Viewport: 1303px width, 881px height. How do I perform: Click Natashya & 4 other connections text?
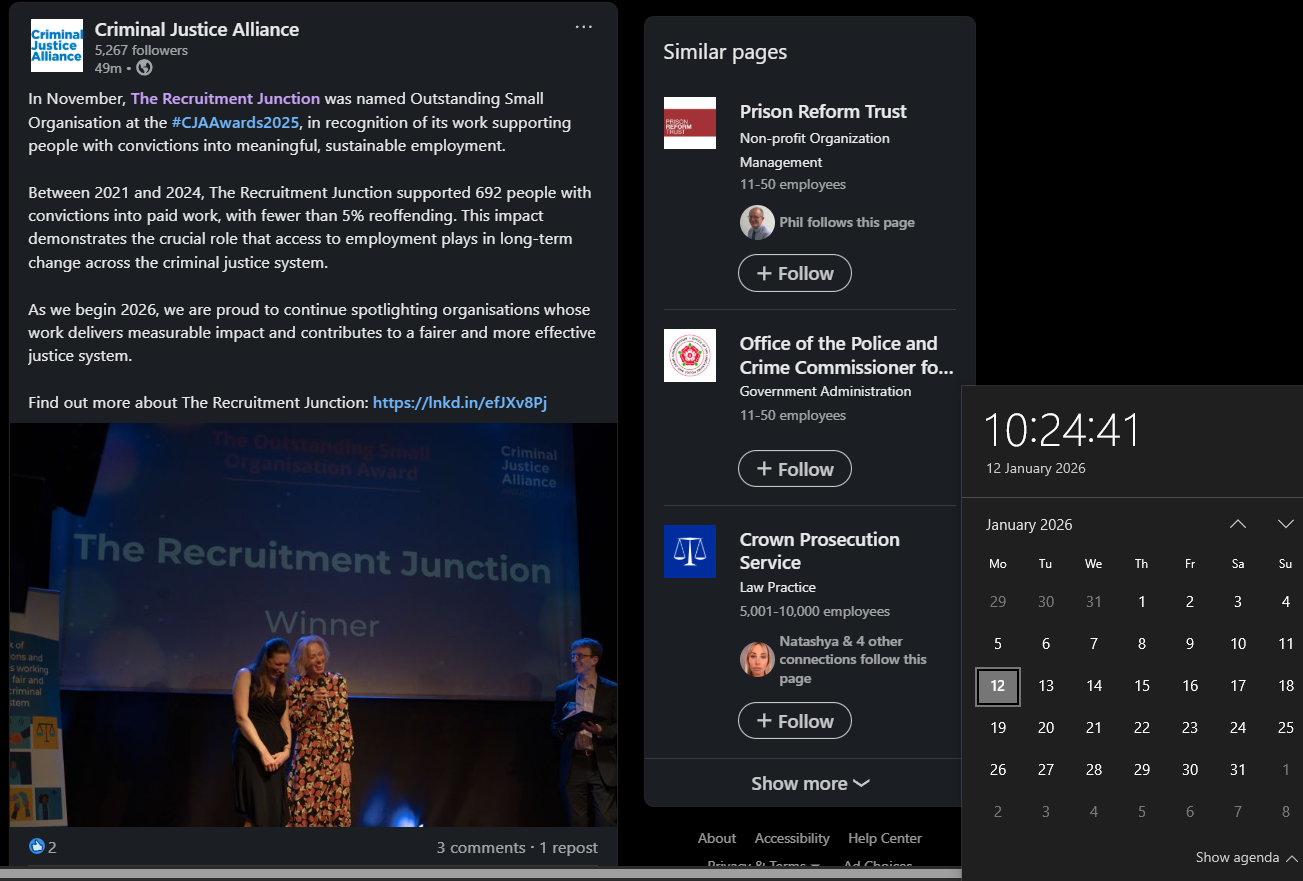coord(853,660)
